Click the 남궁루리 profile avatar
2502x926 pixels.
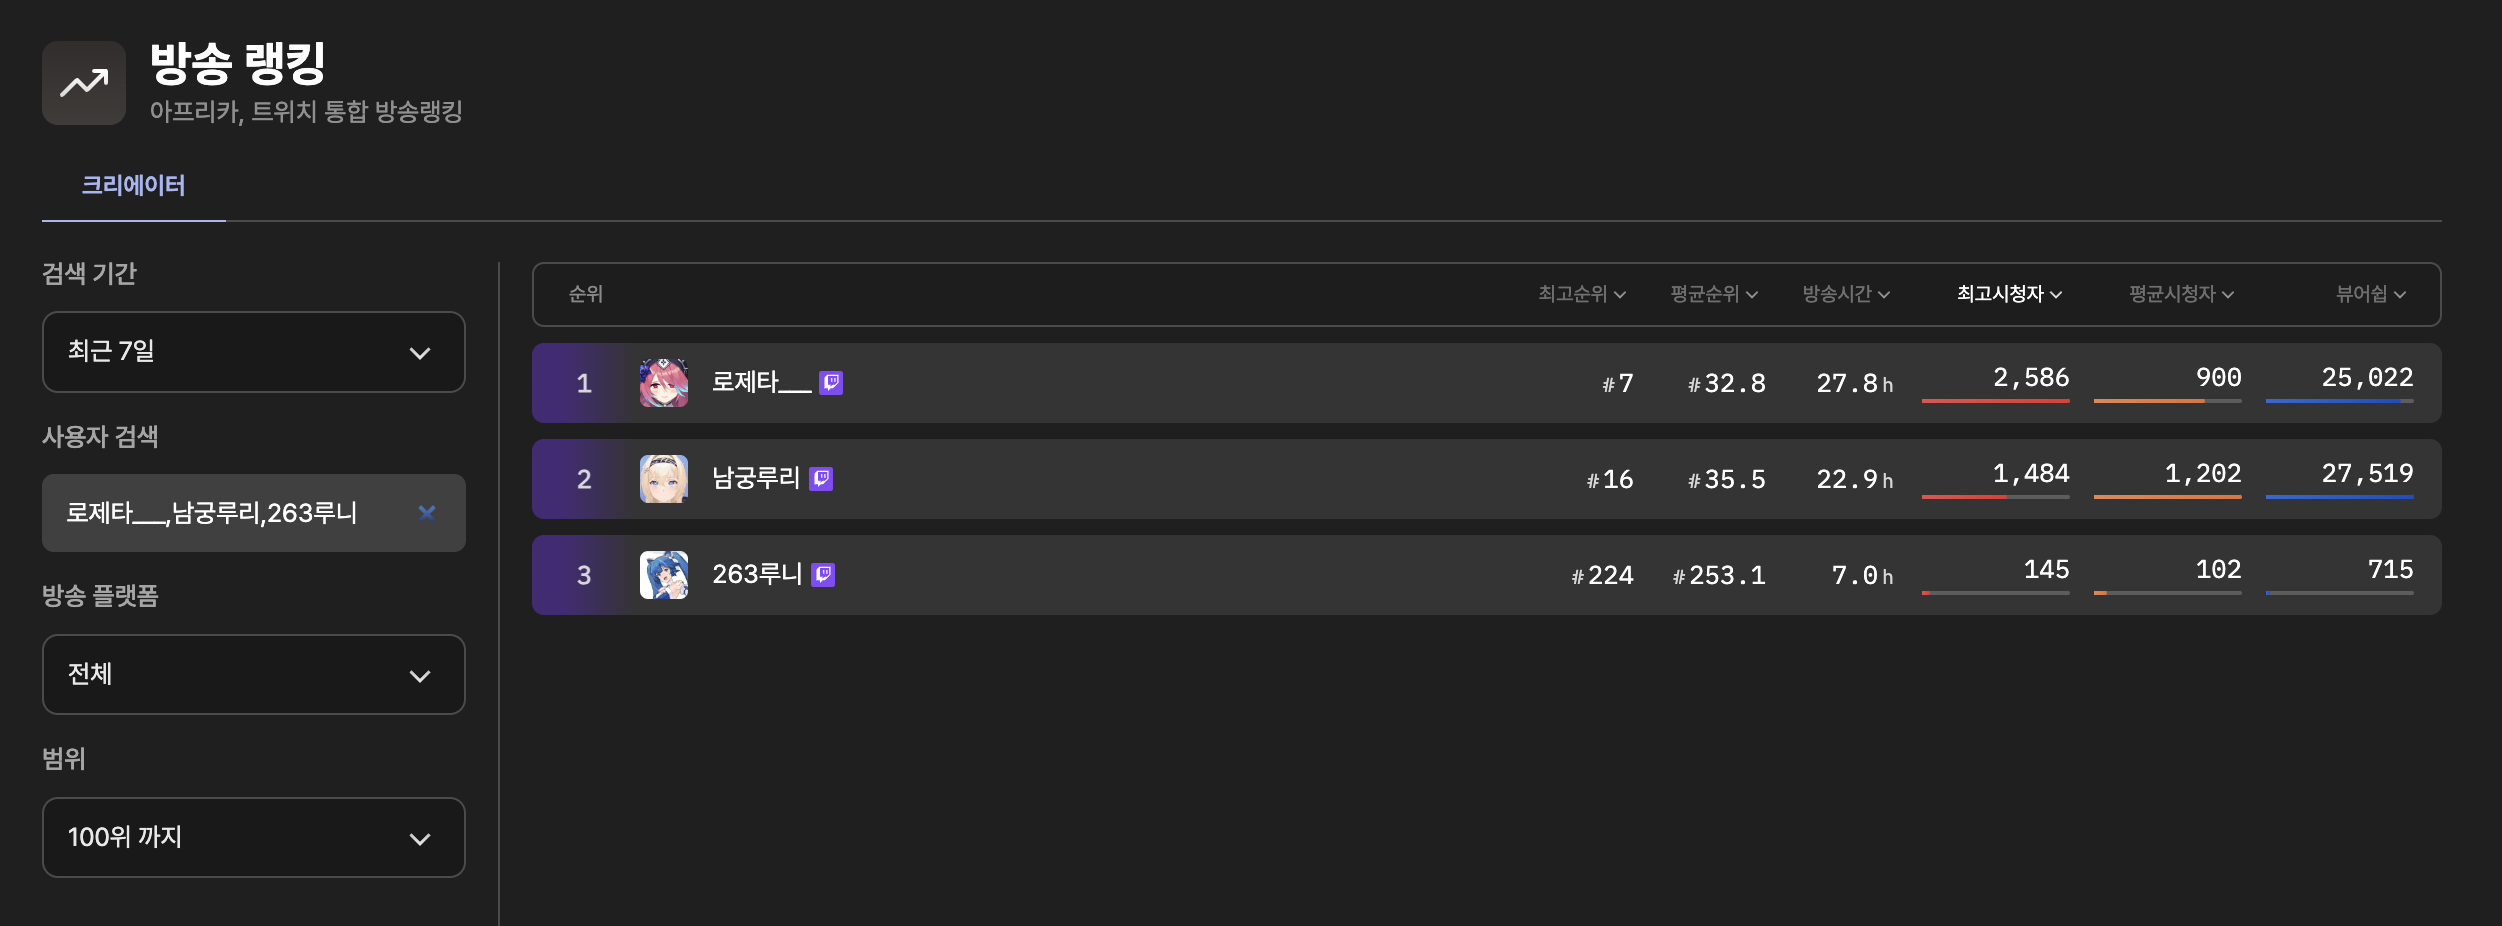[664, 479]
